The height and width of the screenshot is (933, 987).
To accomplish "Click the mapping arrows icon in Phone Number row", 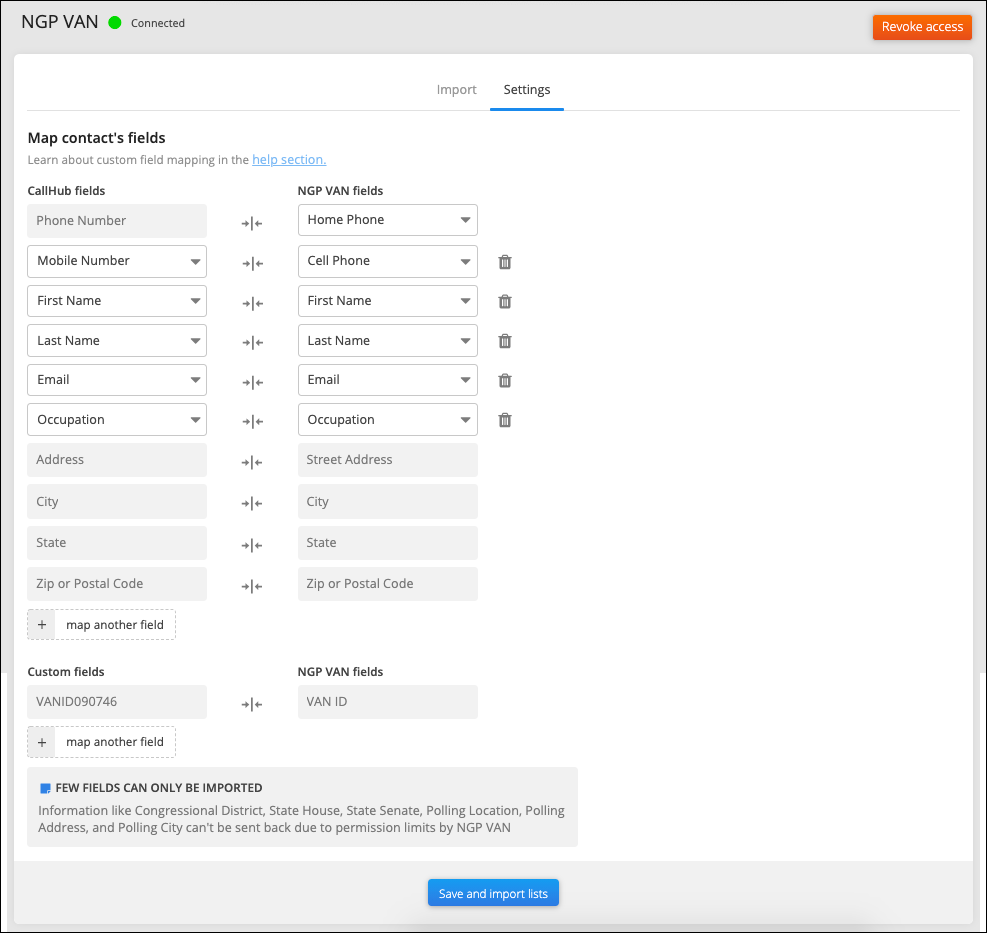I will (x=252, y=224).
